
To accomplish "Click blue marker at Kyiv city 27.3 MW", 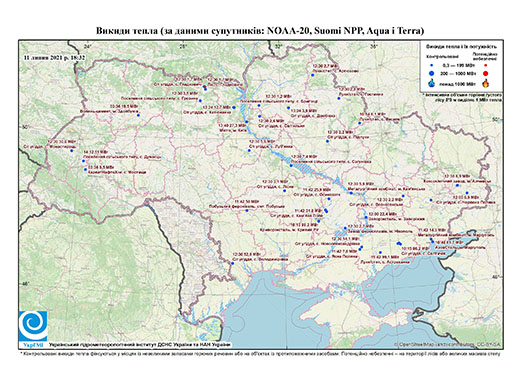I will coord(247,122).
